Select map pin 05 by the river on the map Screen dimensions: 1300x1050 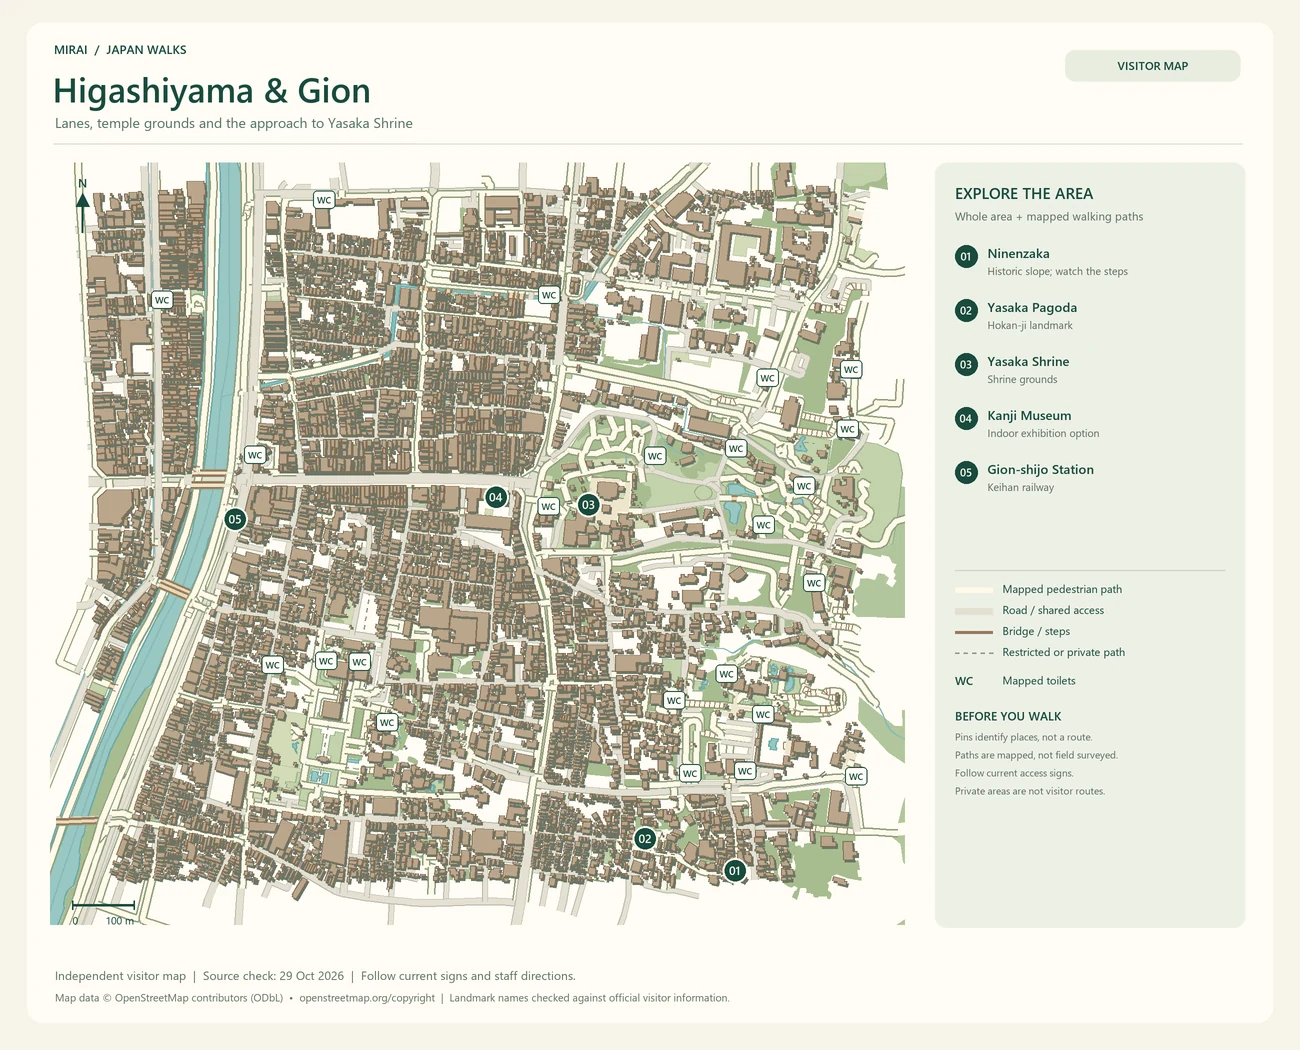click(235, 519)
